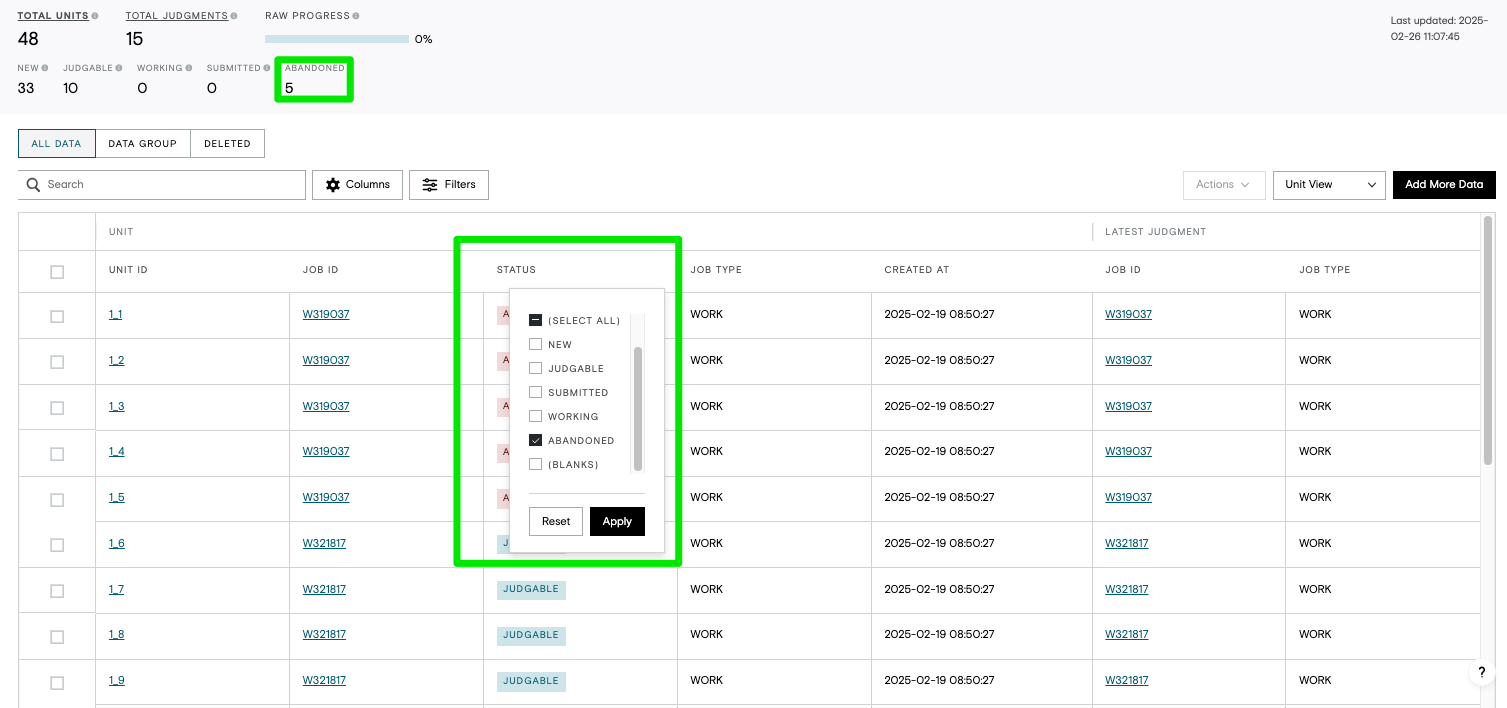Viewport: 1507px width, 708px height.
Task: Uncheck the ABANDONED status filter option
Action: click(x=535, y=441)
